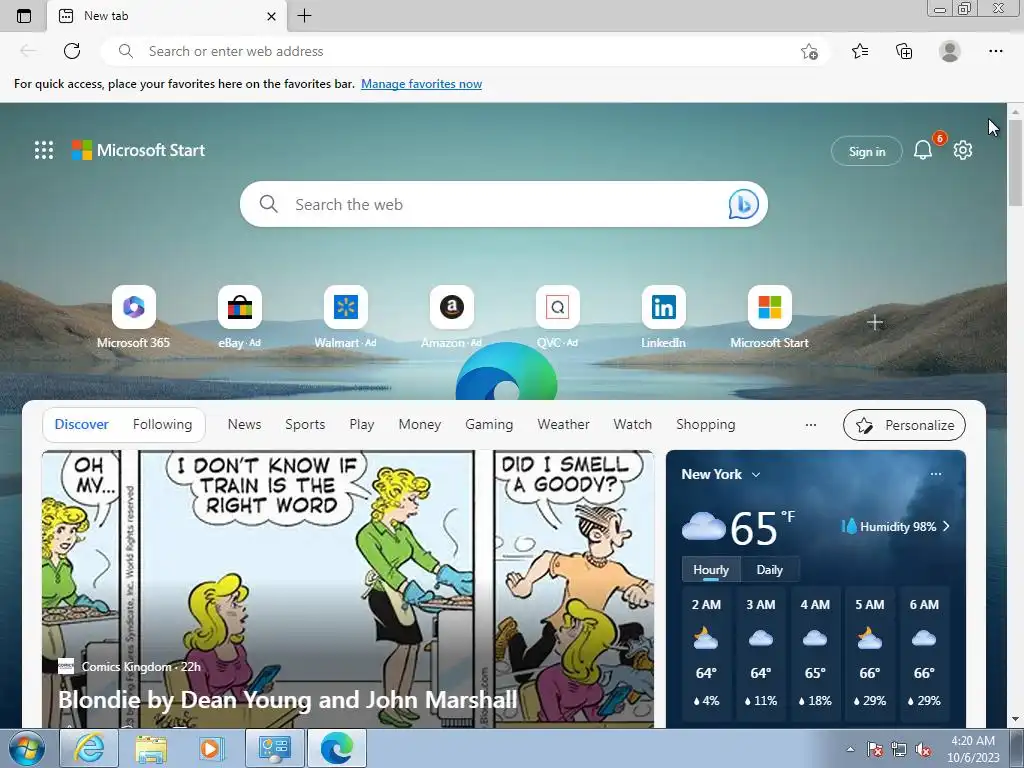Click the back arrow in toolbar
The width and height of the screenshot is (1024, 768).
click(x=28, y=51)
